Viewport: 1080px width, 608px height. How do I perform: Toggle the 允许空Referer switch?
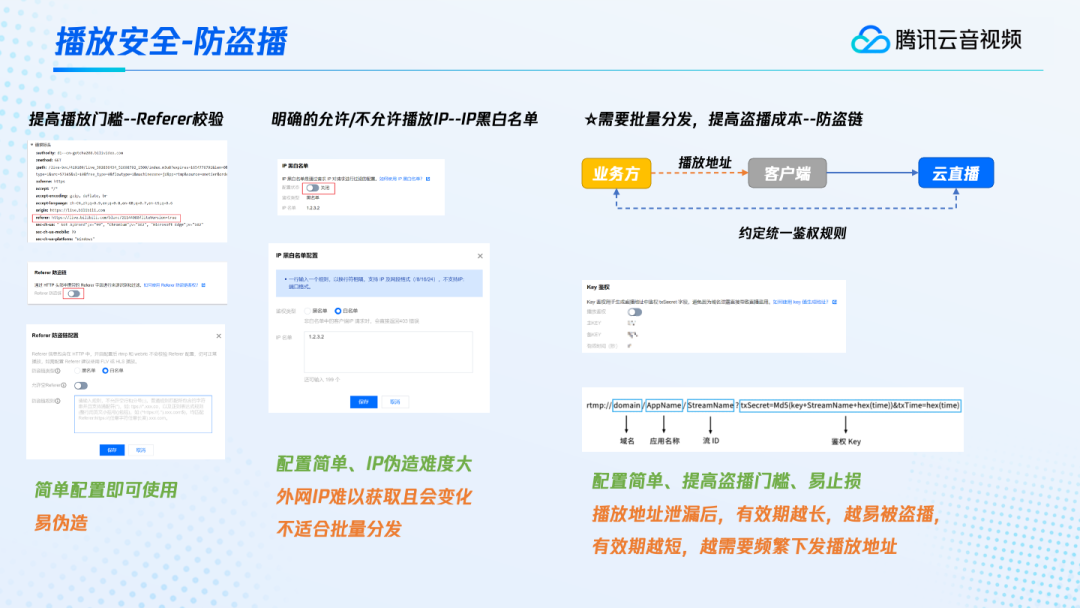pos(80,385)
